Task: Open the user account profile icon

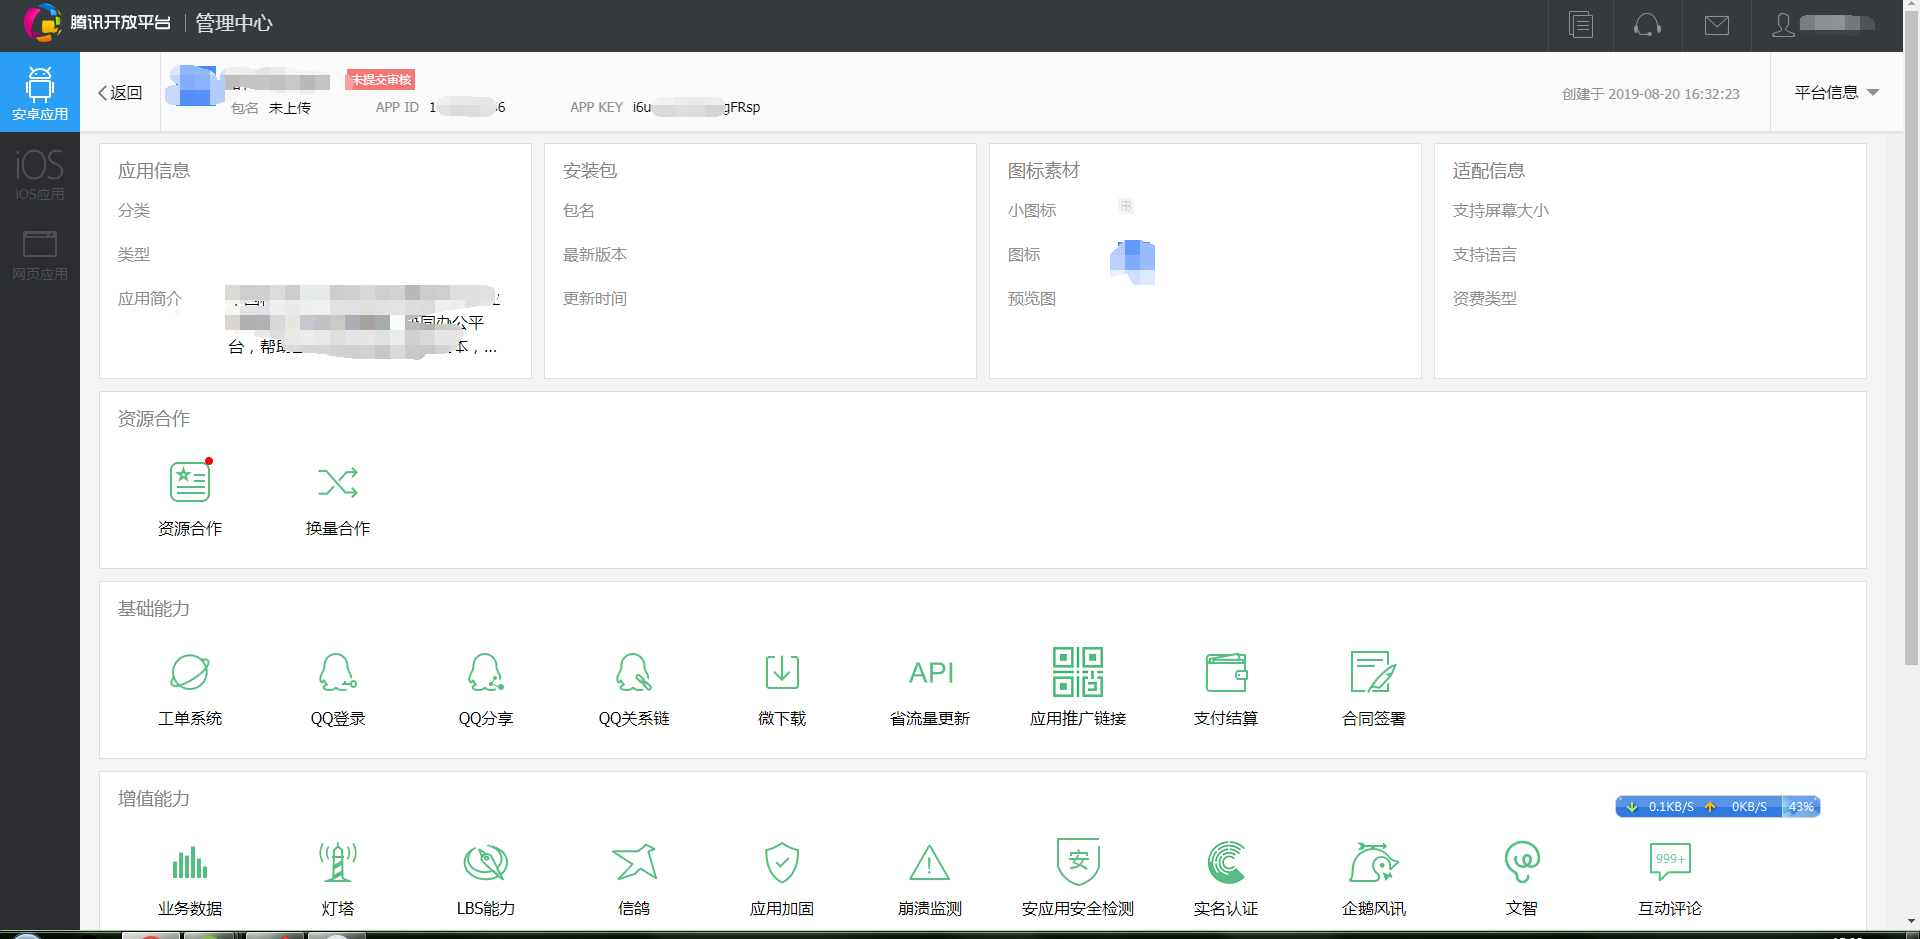Action: pyautogui.click(x=1783, y=25)
